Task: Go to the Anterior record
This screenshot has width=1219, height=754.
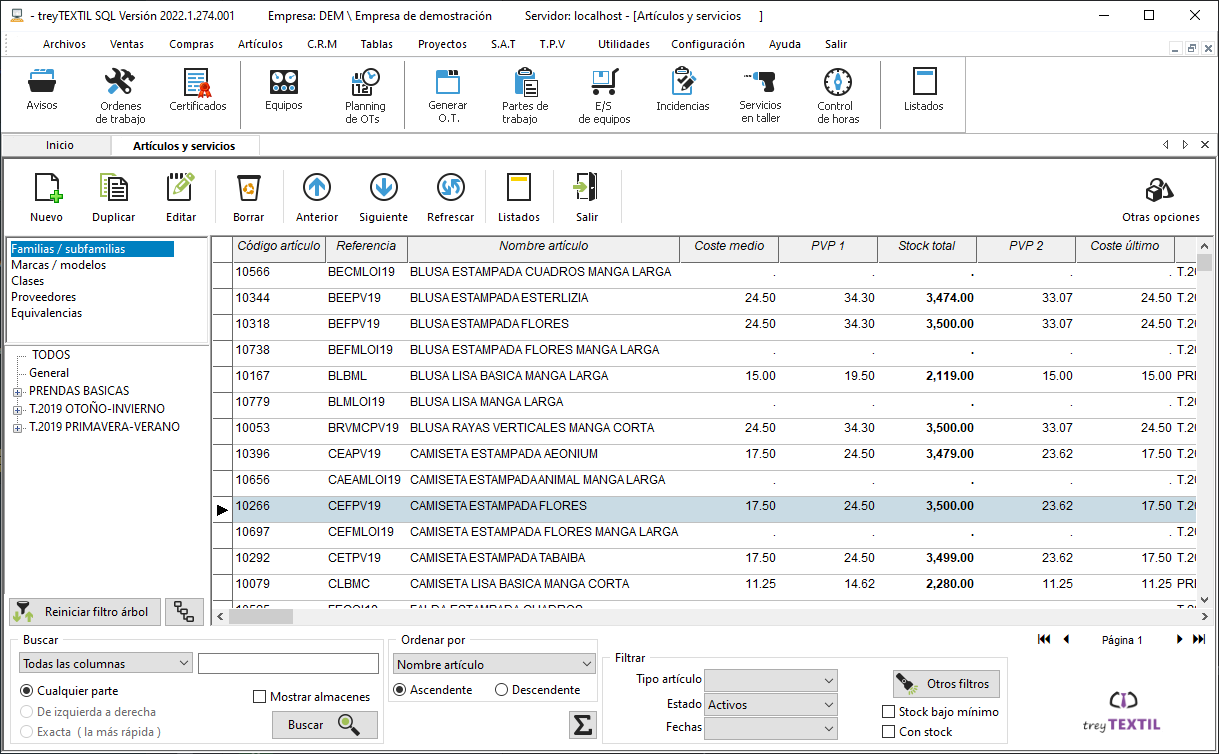Action: (317, 197)
